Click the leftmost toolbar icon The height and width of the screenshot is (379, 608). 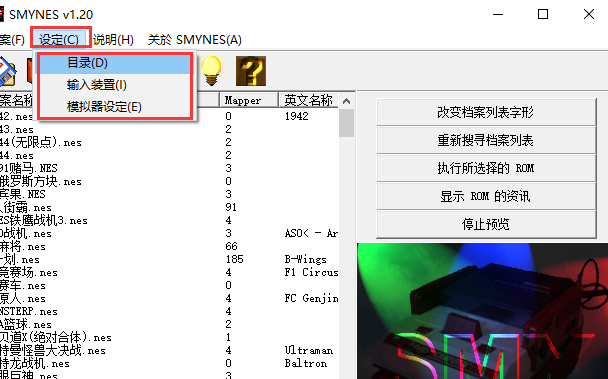tap(7, 71)
